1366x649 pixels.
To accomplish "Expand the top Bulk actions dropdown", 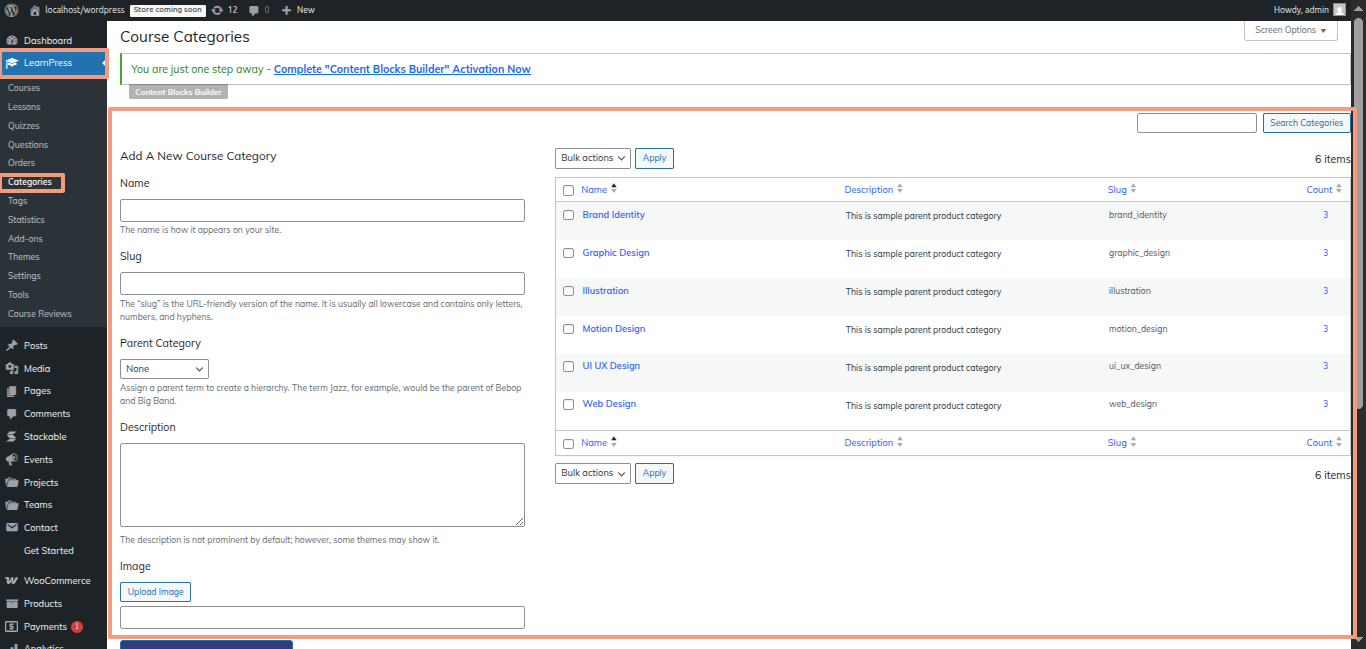I will pos(592,158).
